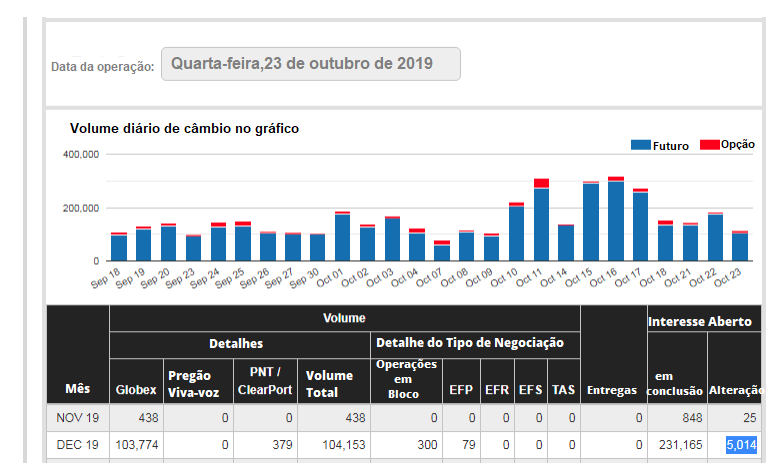
Task: Click the block trades value '300'
Action: 427,445
